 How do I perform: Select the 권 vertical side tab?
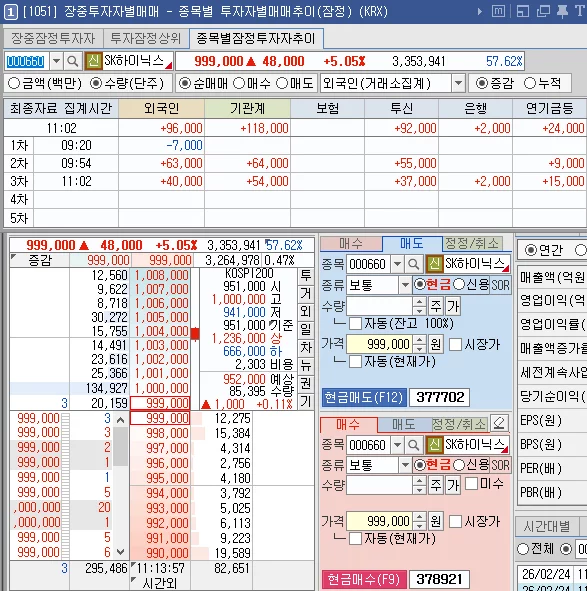click(305, 383)
